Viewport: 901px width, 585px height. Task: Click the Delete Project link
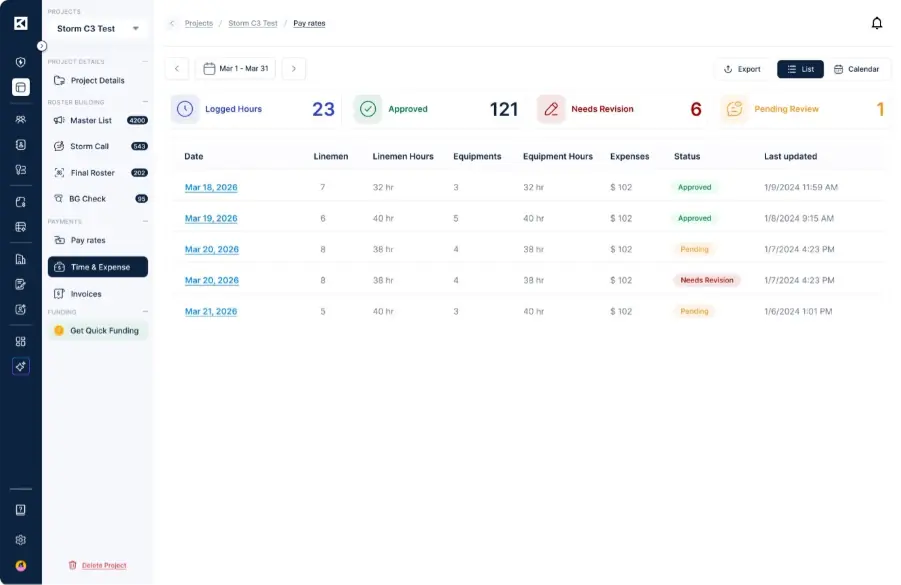coord(104,565)
